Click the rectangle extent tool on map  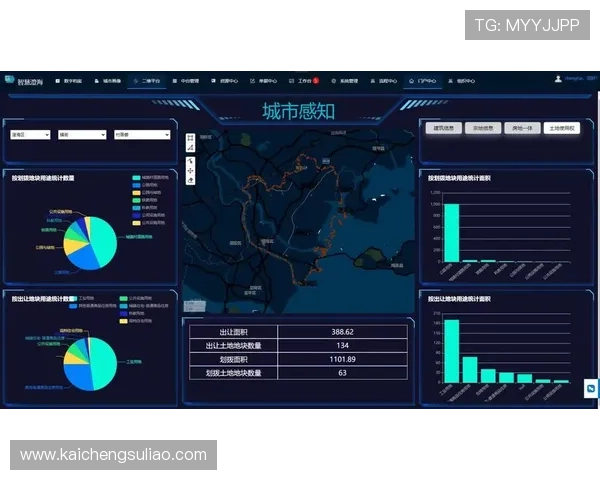coord(190,137)
